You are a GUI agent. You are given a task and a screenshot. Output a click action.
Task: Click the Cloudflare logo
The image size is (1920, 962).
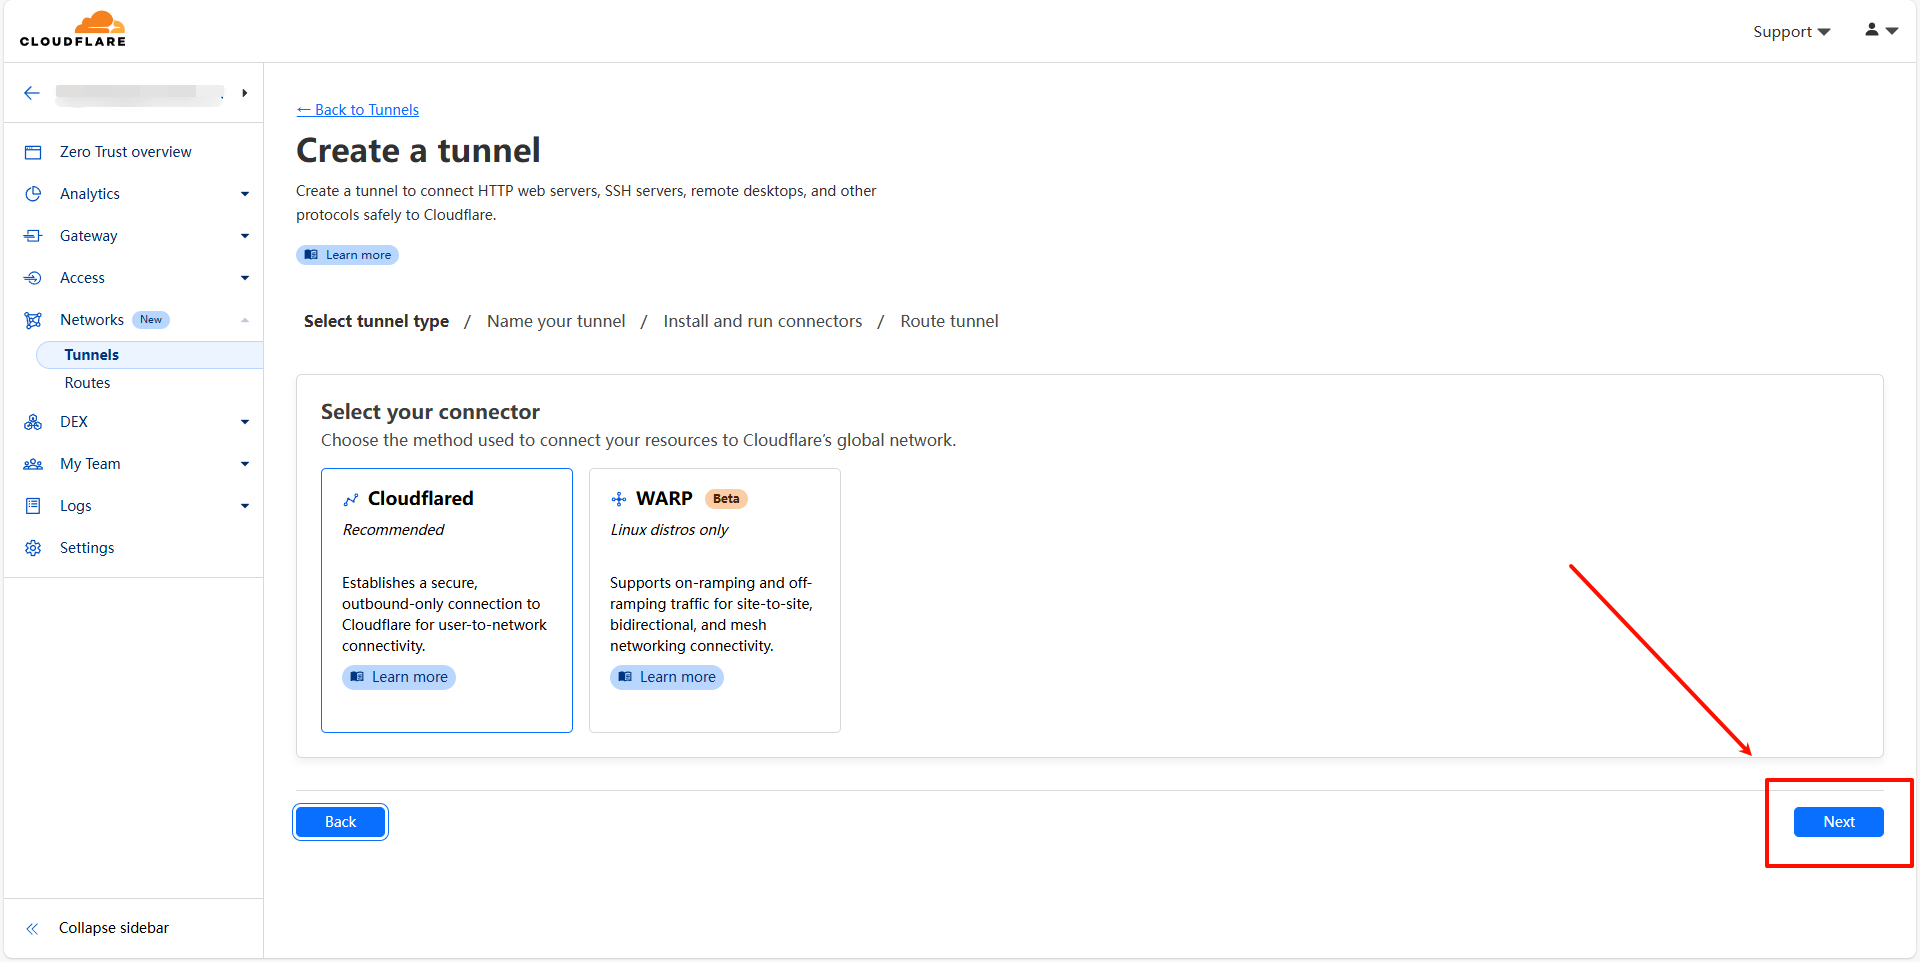(x=73, y=29)
